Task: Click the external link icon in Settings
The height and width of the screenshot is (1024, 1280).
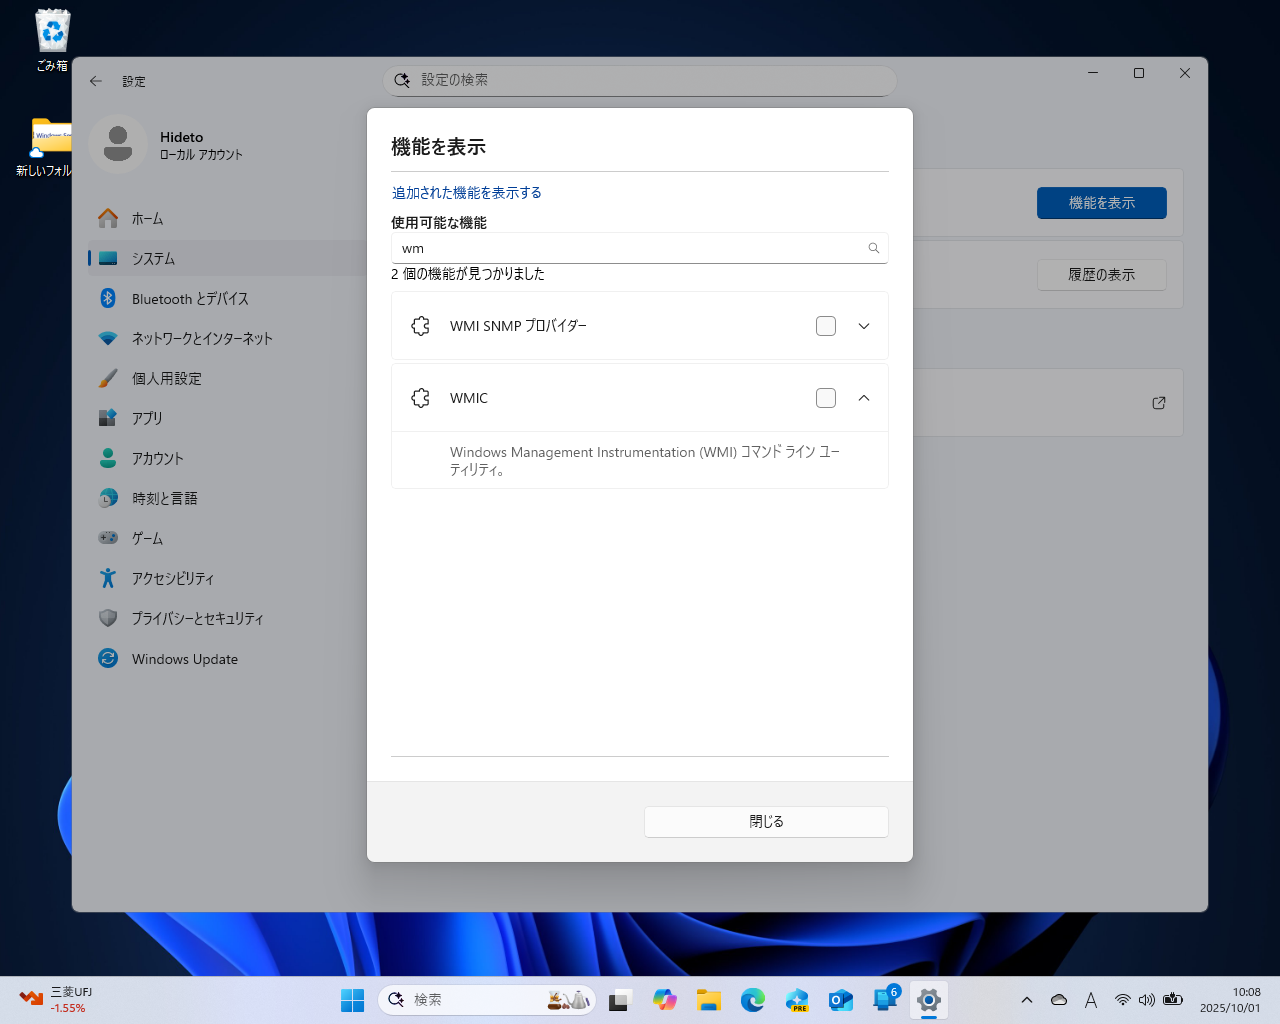Action: click(x=1159, y=403)
